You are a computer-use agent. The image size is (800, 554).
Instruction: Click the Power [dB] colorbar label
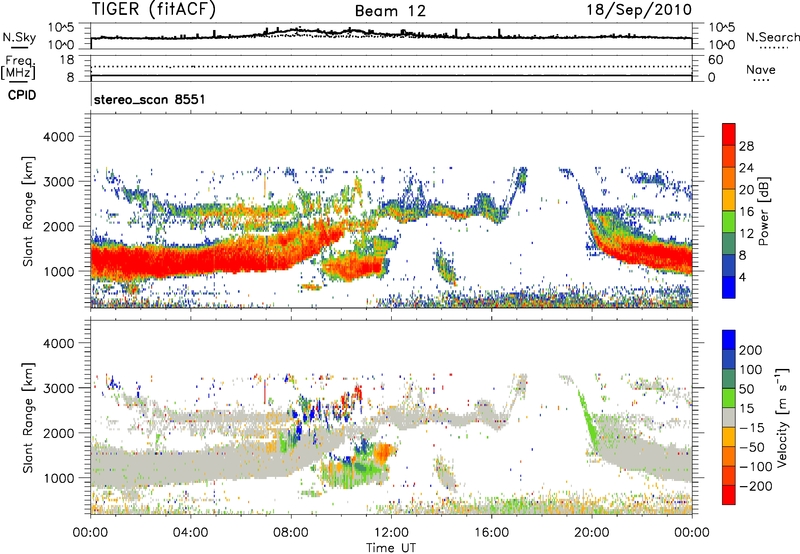pos(764,212)
